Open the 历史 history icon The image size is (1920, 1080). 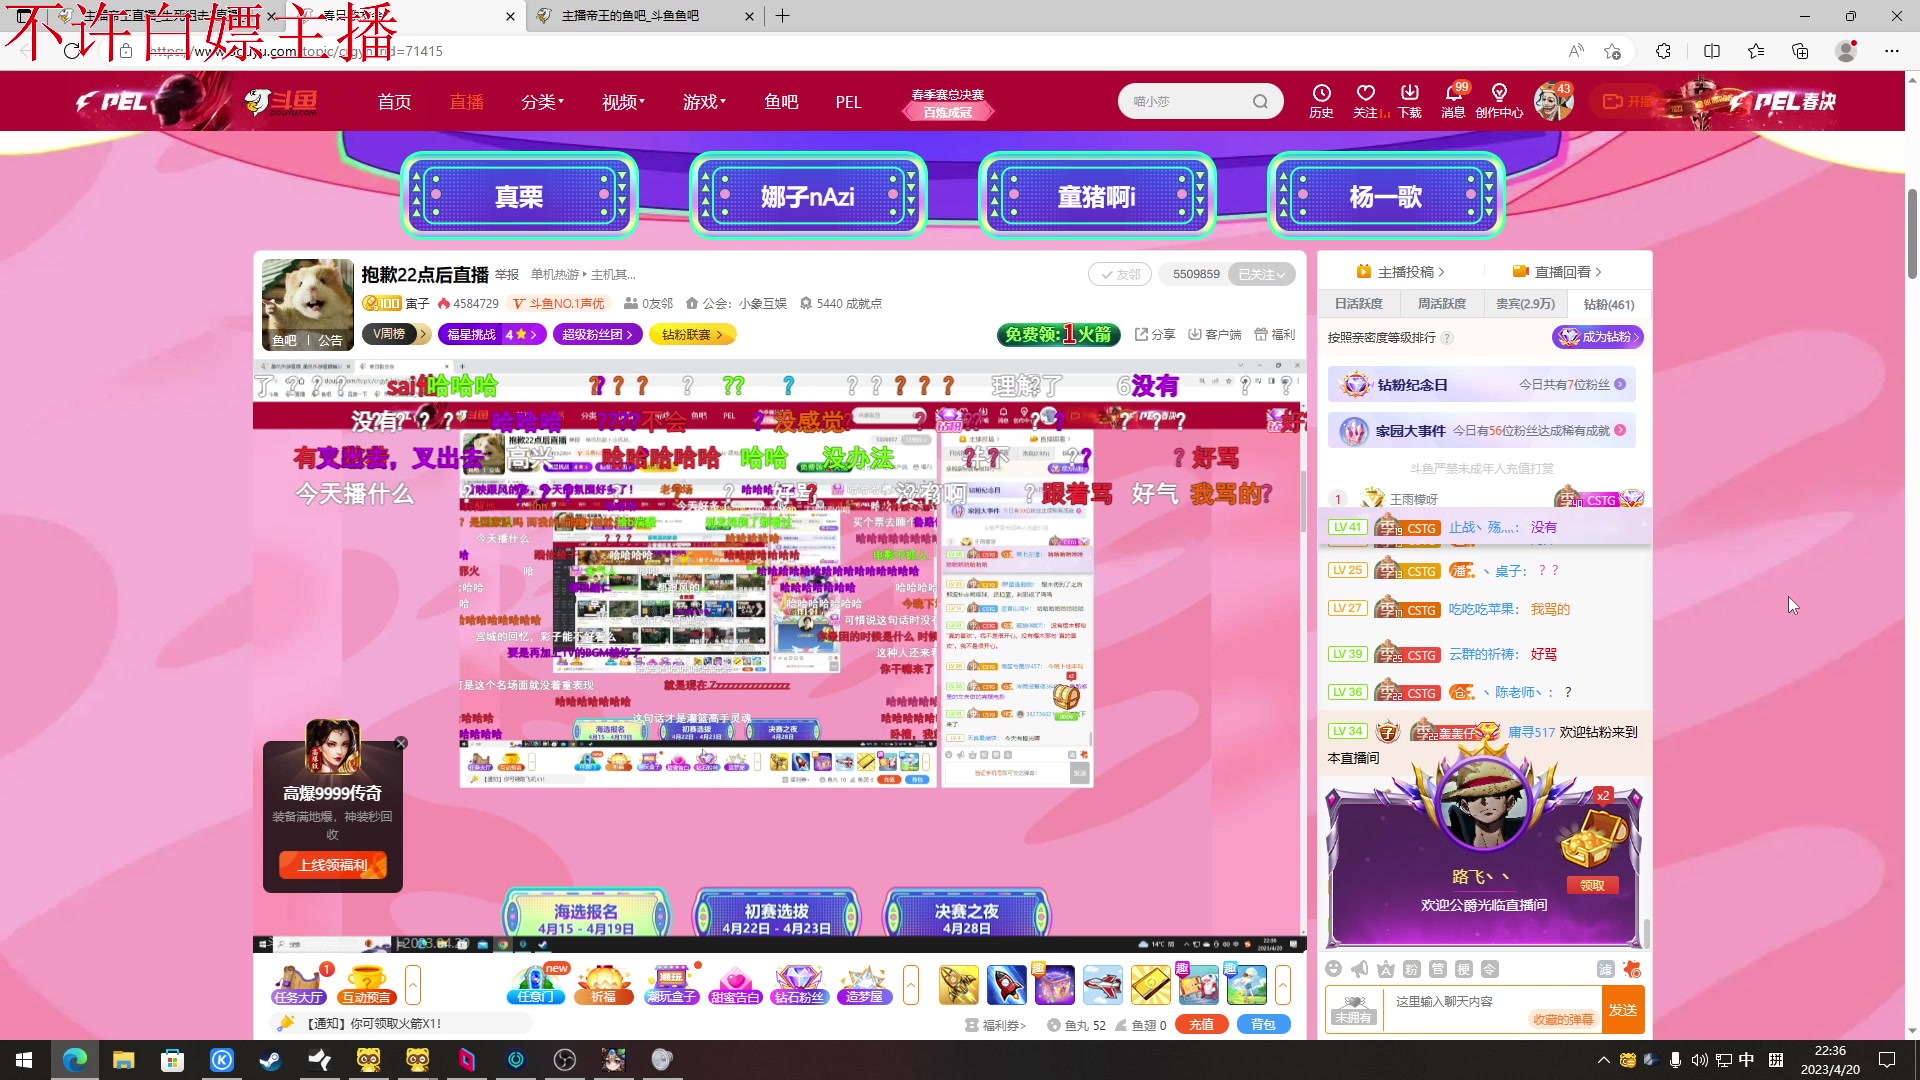click(1321, 101)
